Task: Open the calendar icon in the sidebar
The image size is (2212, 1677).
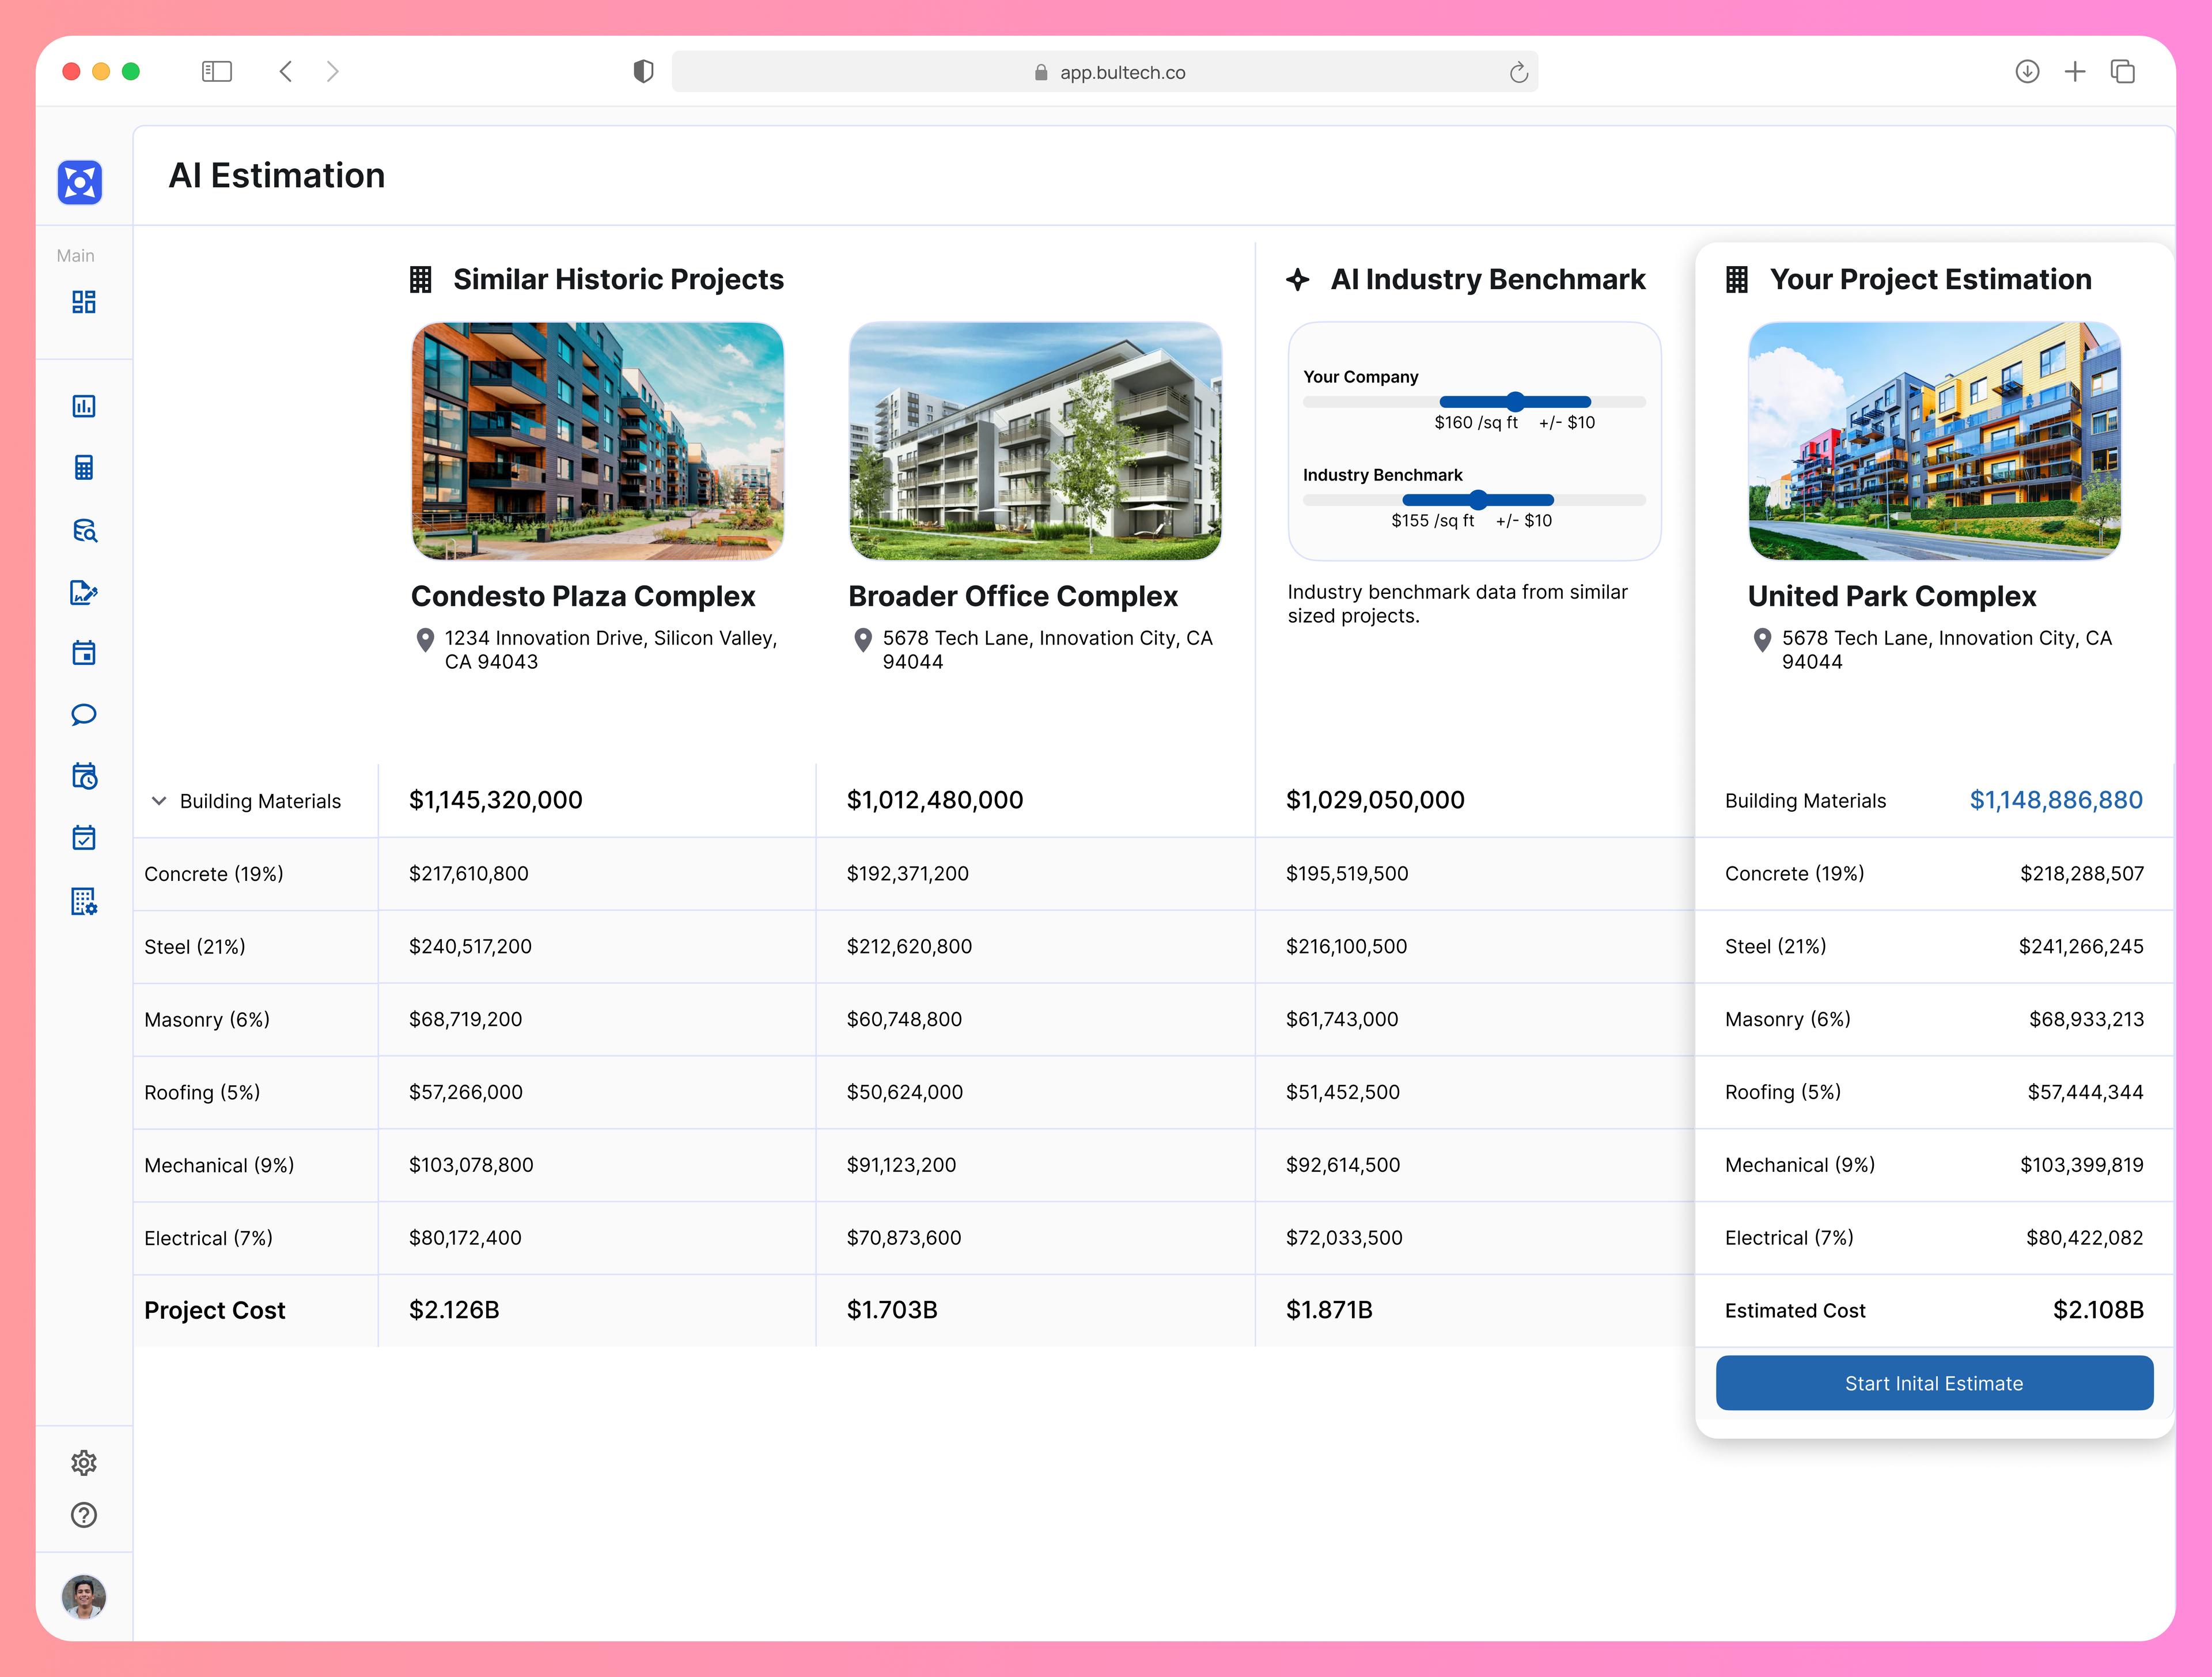Action: click(x=85, y=652)
